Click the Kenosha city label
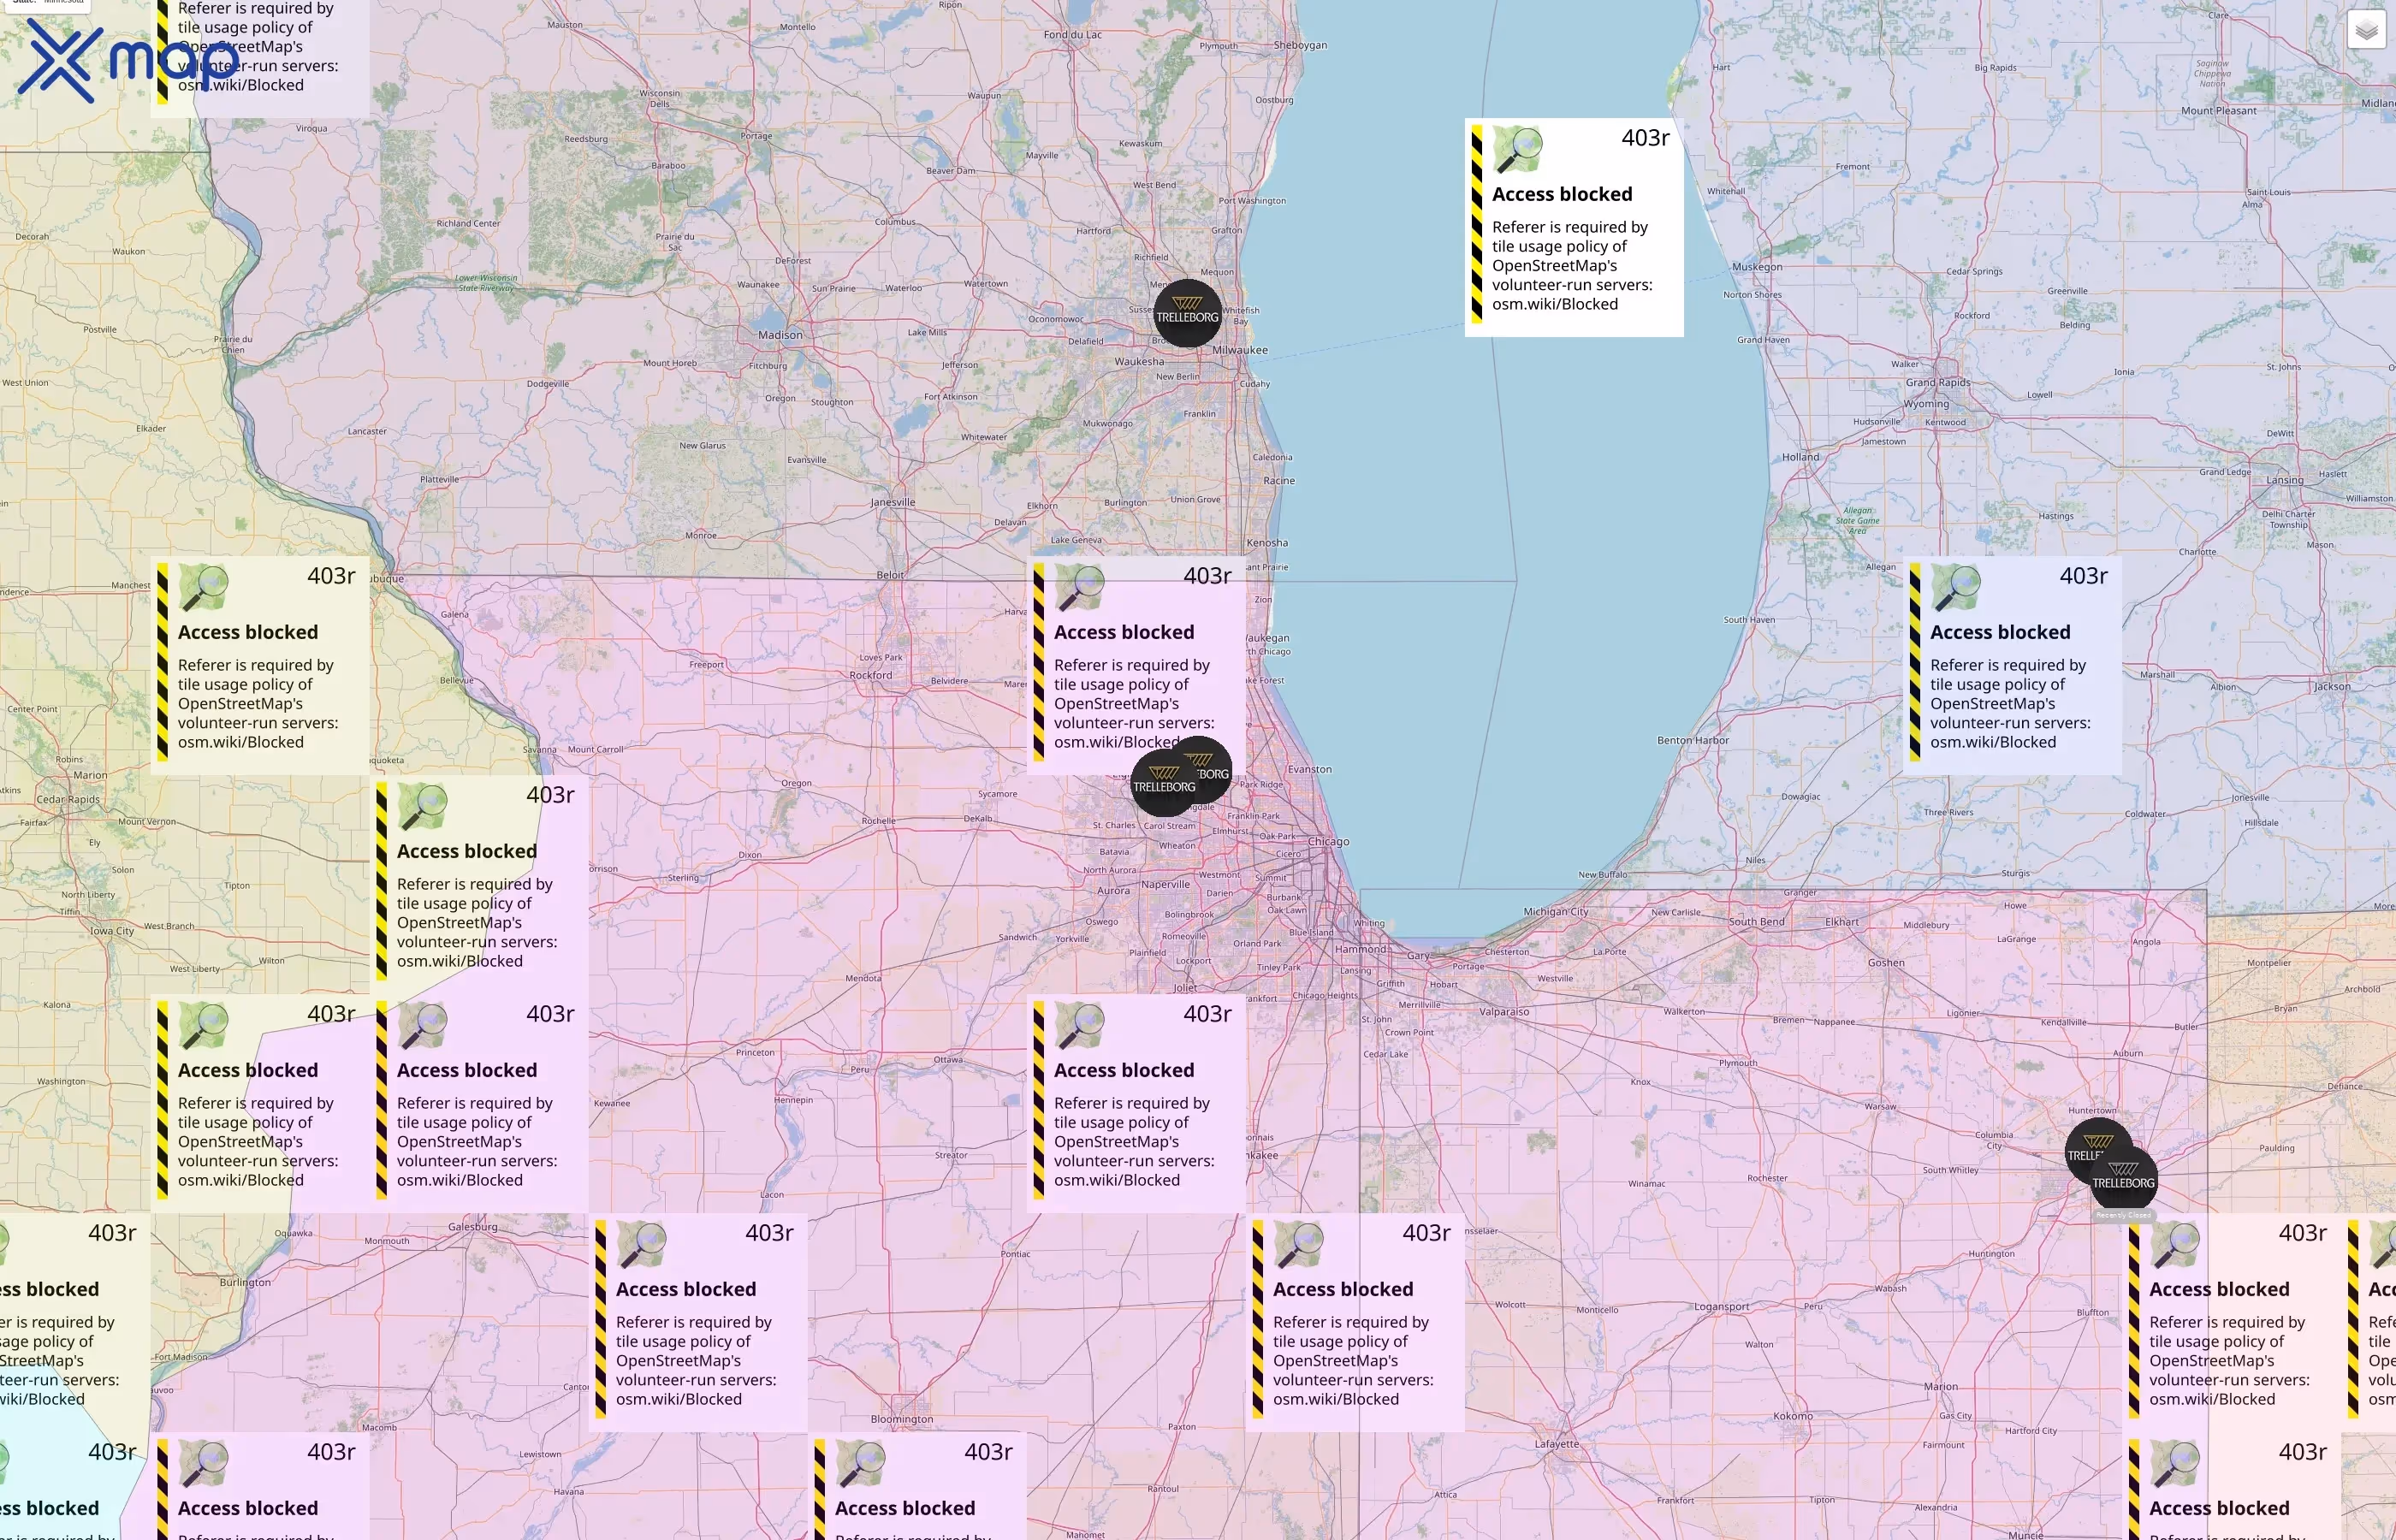2396x1540 pixels. pos(1267,543)
